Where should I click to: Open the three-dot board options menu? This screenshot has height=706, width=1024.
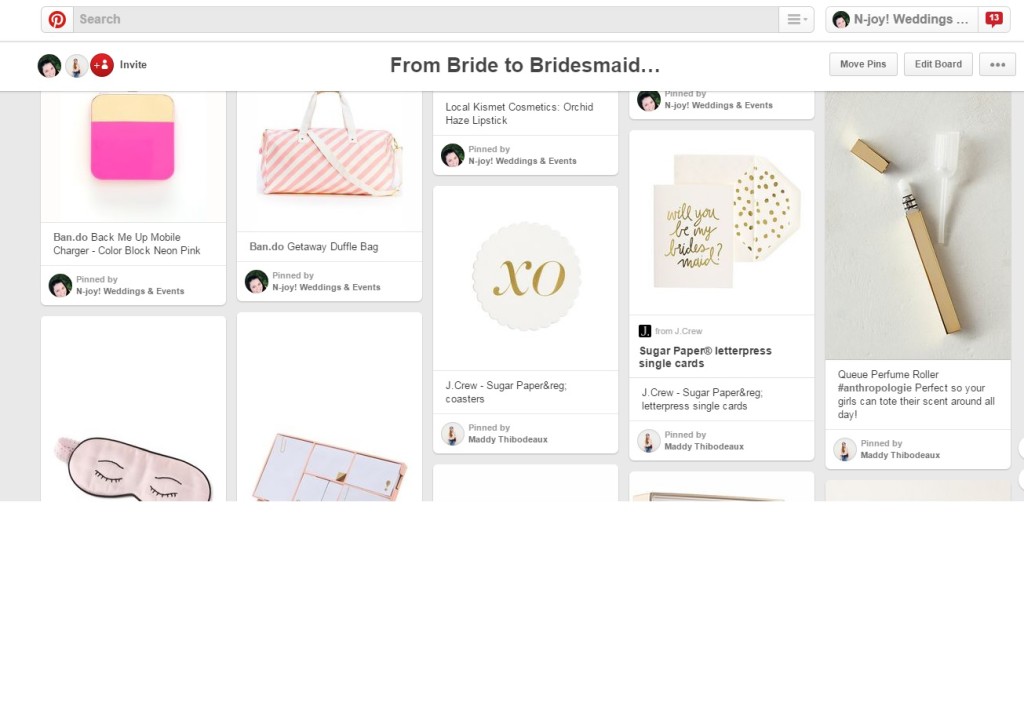[997, 64]
